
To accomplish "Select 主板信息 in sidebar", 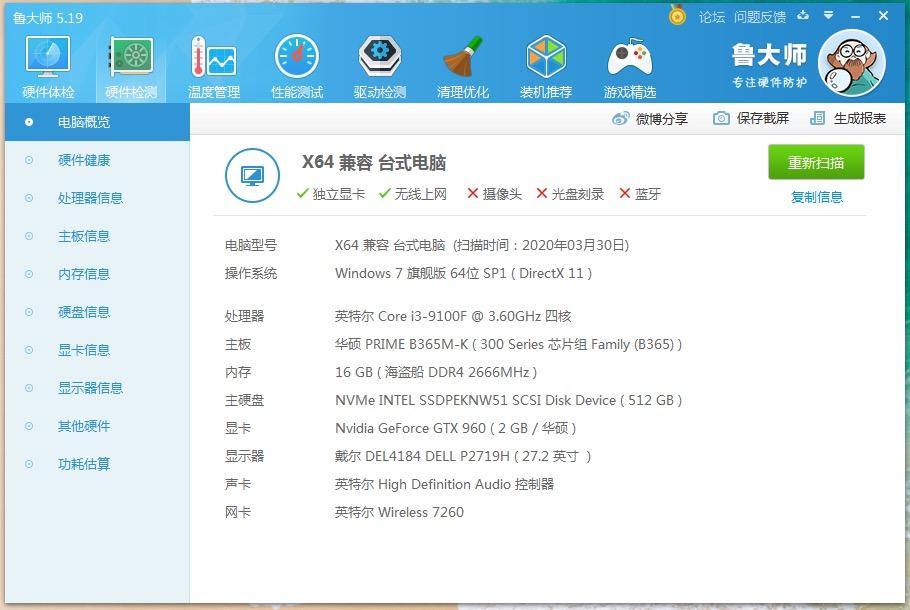I will [97, 236].
